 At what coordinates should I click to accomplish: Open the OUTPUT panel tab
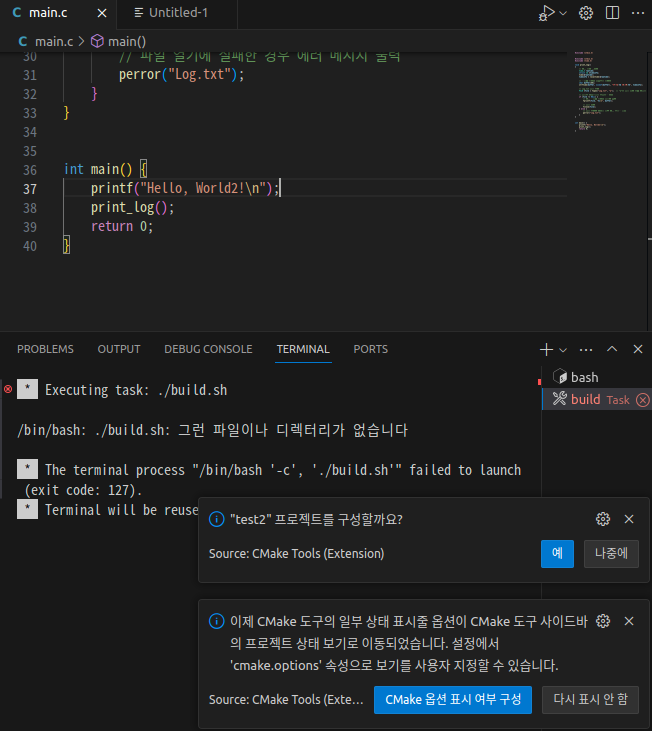[x=119, y=349]
